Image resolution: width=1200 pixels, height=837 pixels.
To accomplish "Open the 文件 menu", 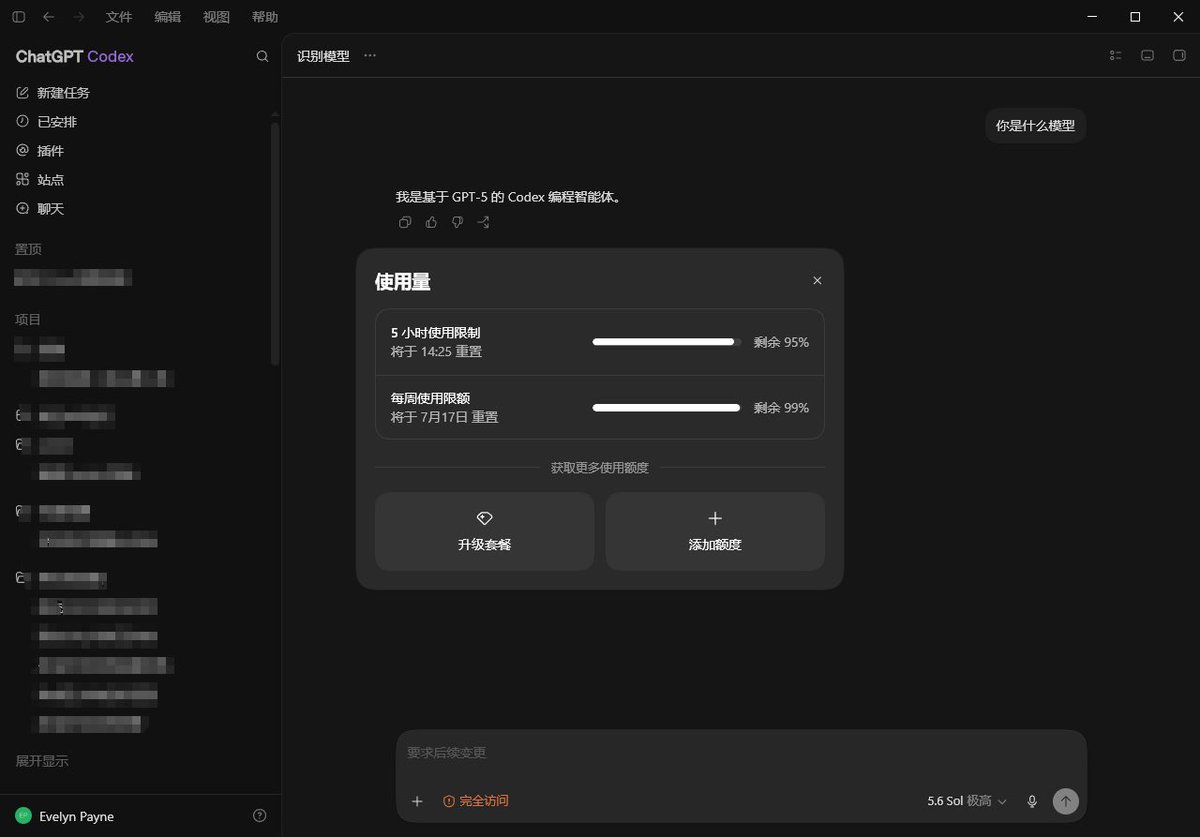I will [x=119, y=17].
